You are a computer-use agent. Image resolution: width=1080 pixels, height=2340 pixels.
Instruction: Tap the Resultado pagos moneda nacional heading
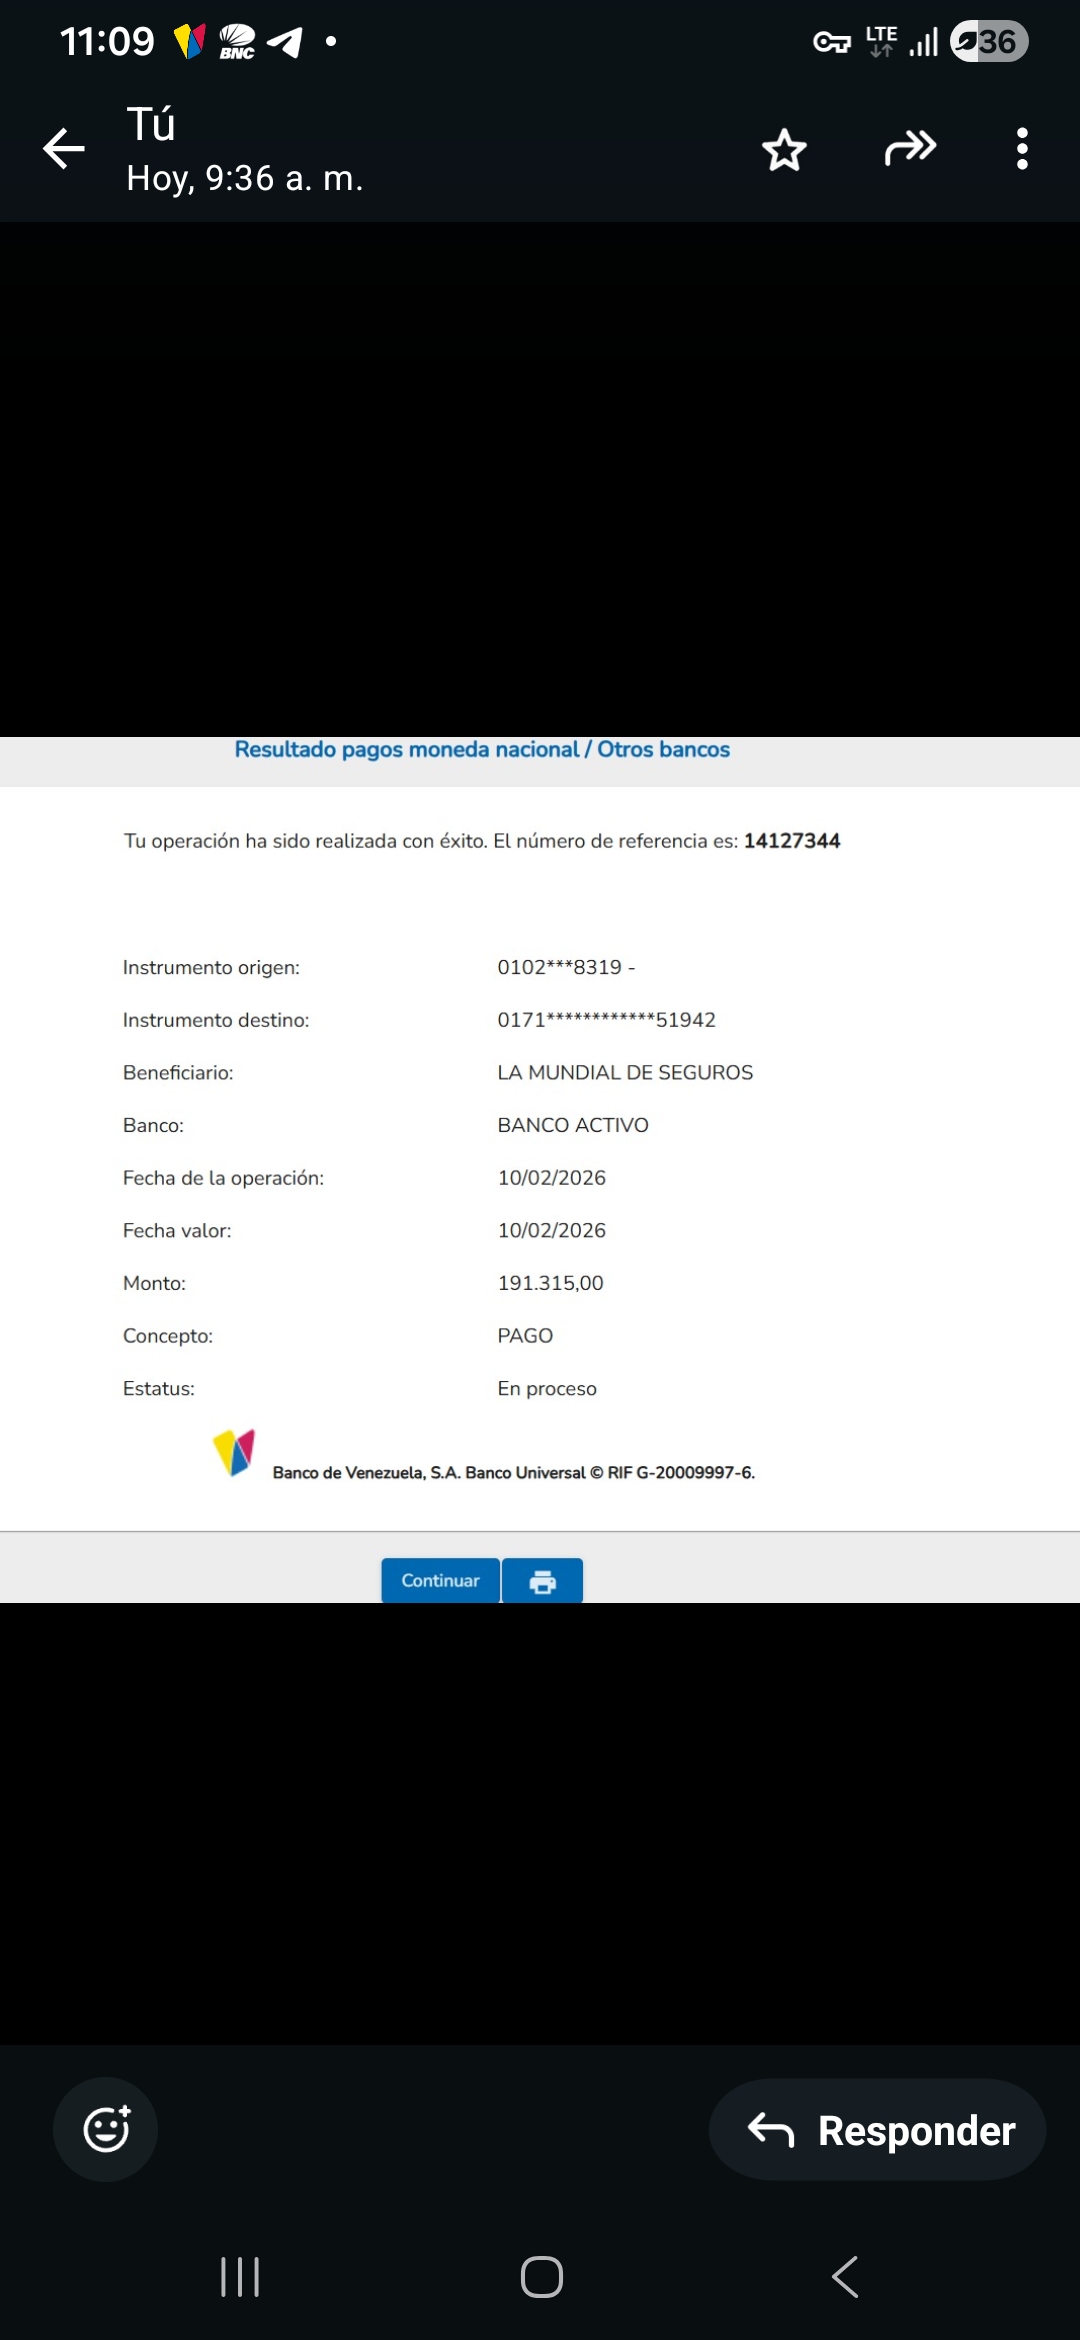point(482,750)
